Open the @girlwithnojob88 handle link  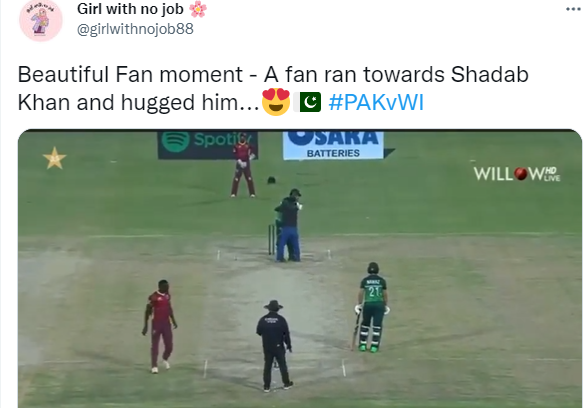(135, 29)
